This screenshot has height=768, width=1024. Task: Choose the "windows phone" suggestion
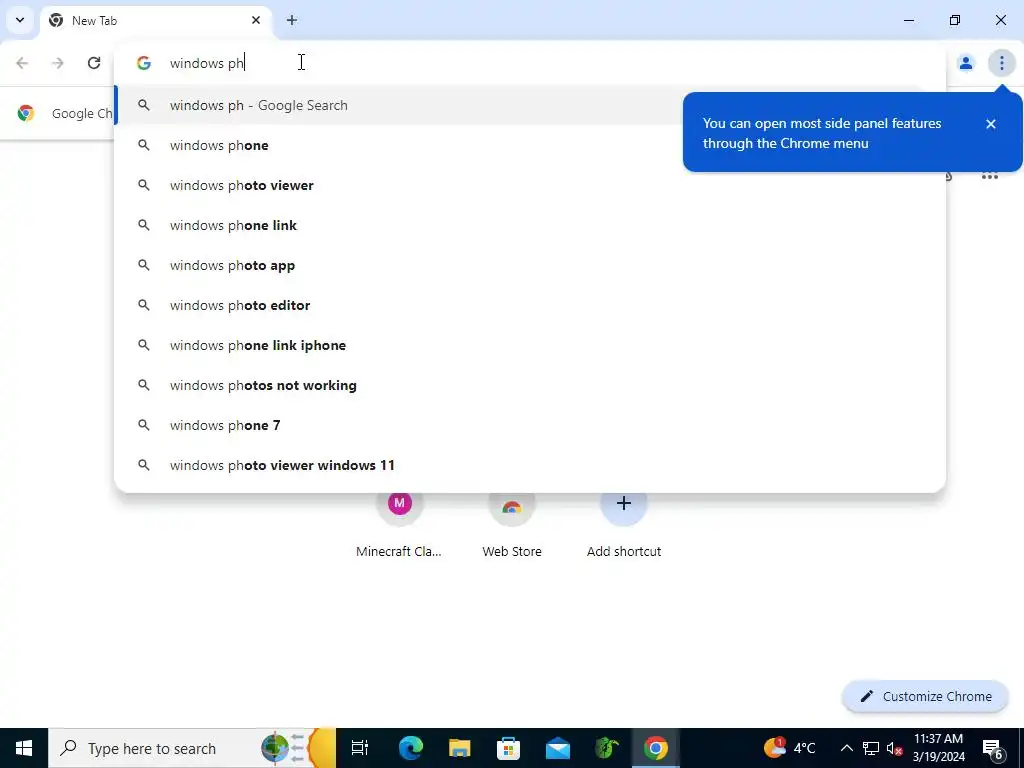tap(530, 145)
